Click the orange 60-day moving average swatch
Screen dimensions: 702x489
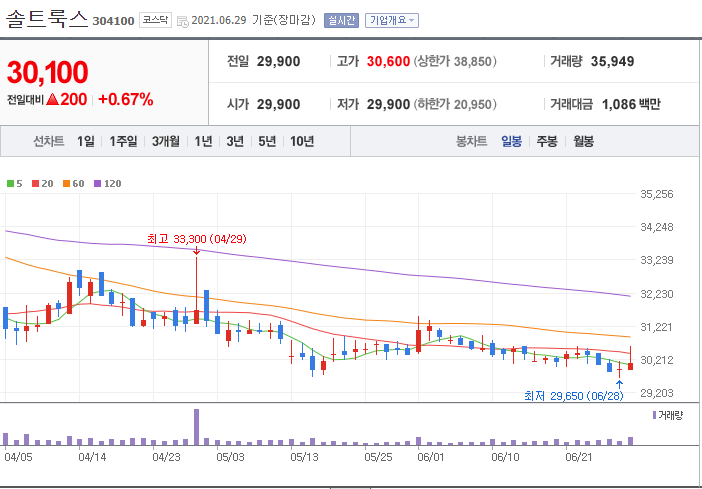(x=66, y=183)
